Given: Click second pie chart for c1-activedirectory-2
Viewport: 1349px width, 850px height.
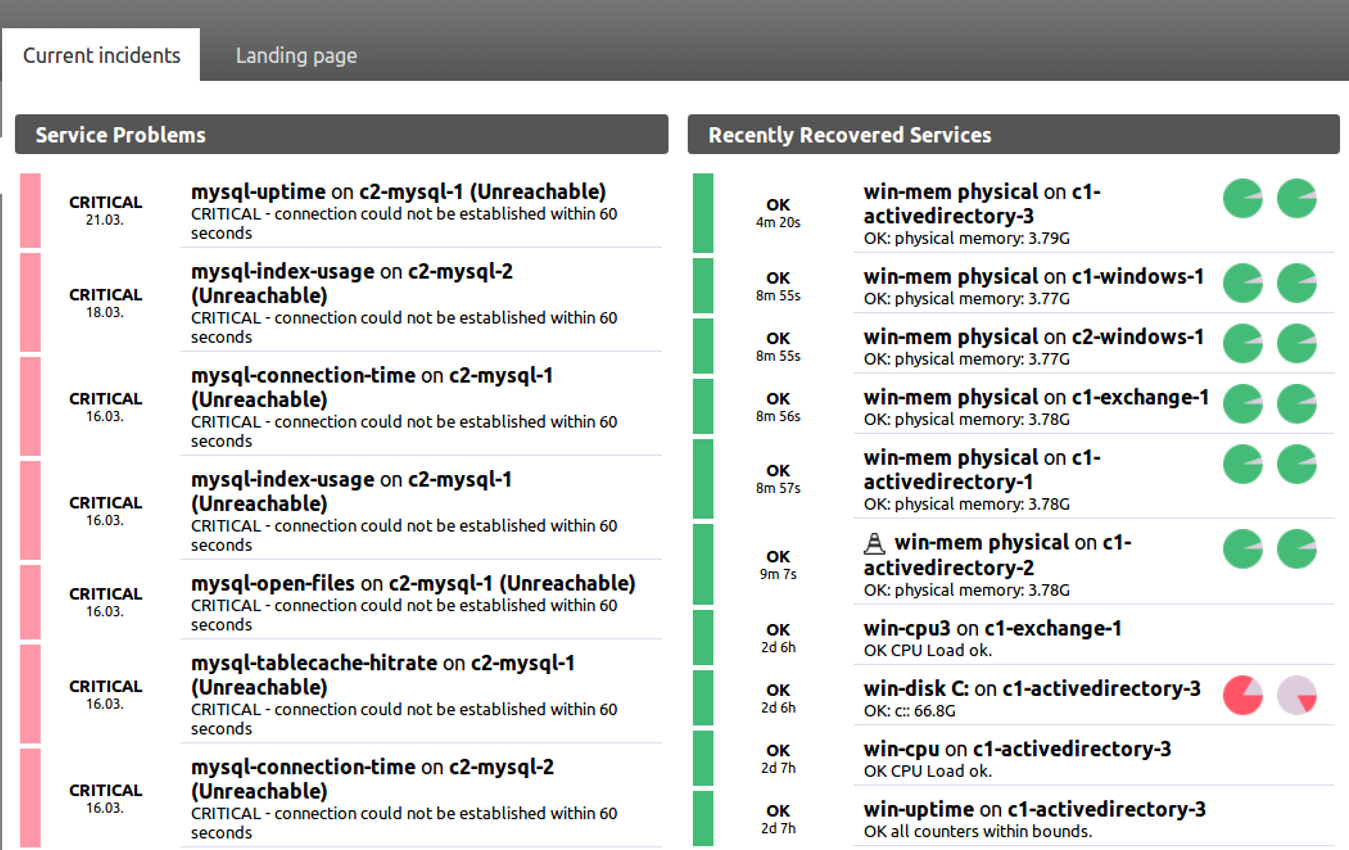Looking at the screenshot, I should 1297,550.
